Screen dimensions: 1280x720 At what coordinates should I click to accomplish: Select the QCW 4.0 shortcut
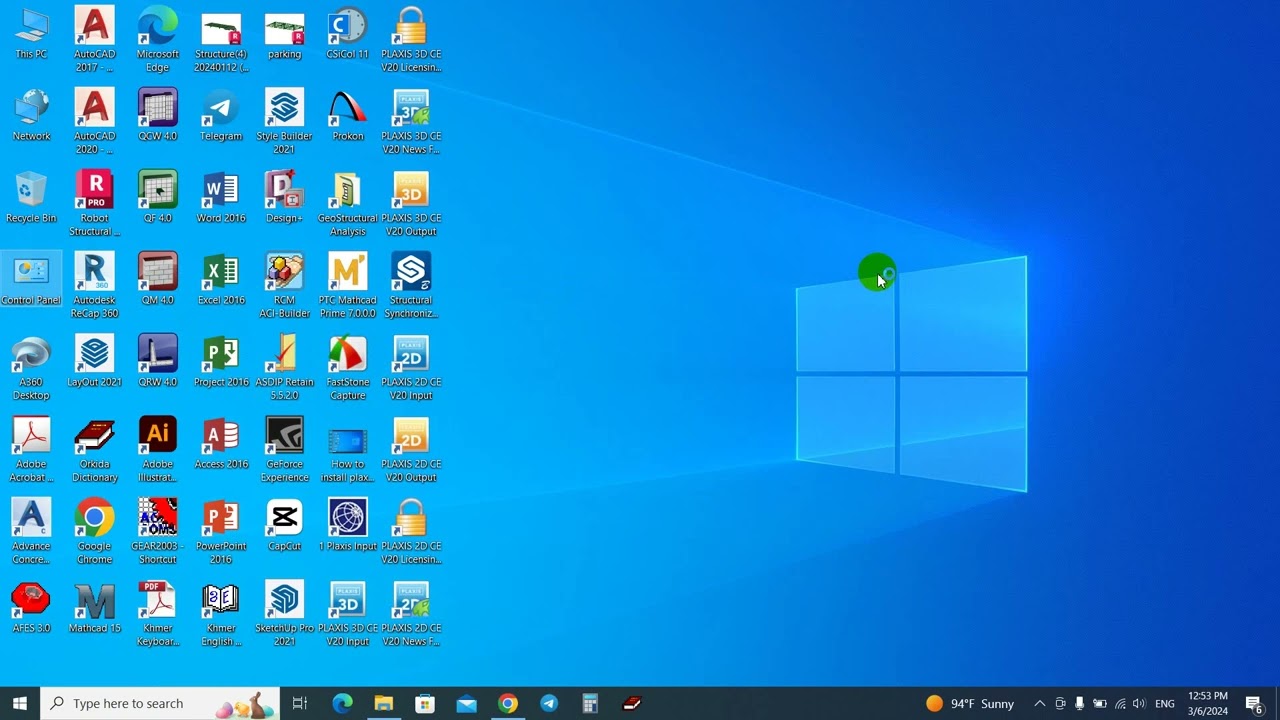157,116
